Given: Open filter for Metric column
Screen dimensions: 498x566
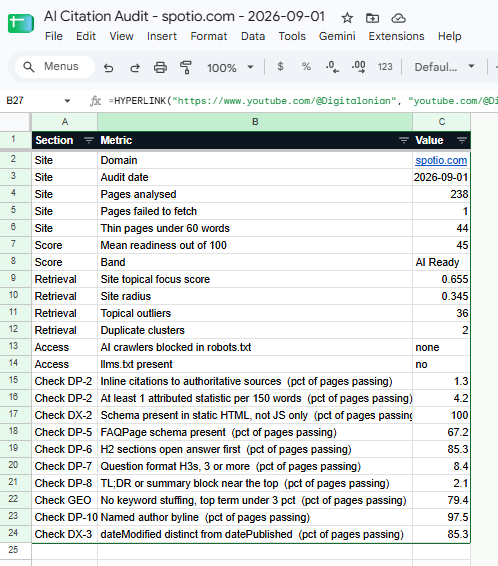Looking at the screenshot, I should pos(403,140).
